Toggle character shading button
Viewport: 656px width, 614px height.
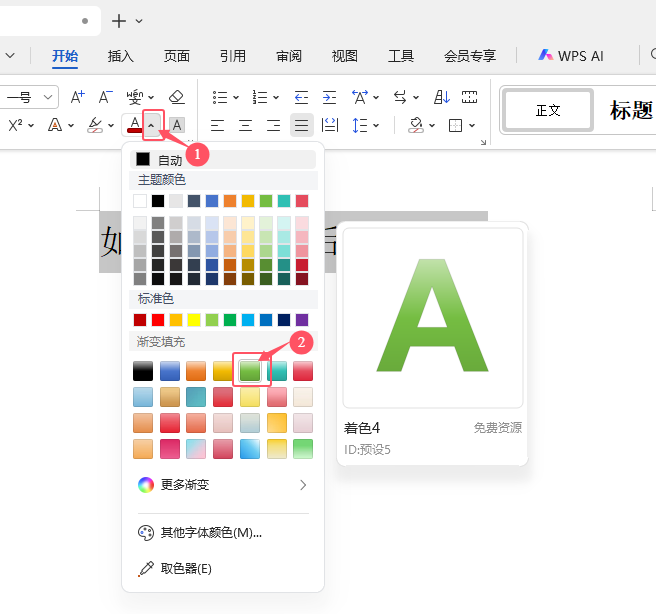(x=177, y=125)
